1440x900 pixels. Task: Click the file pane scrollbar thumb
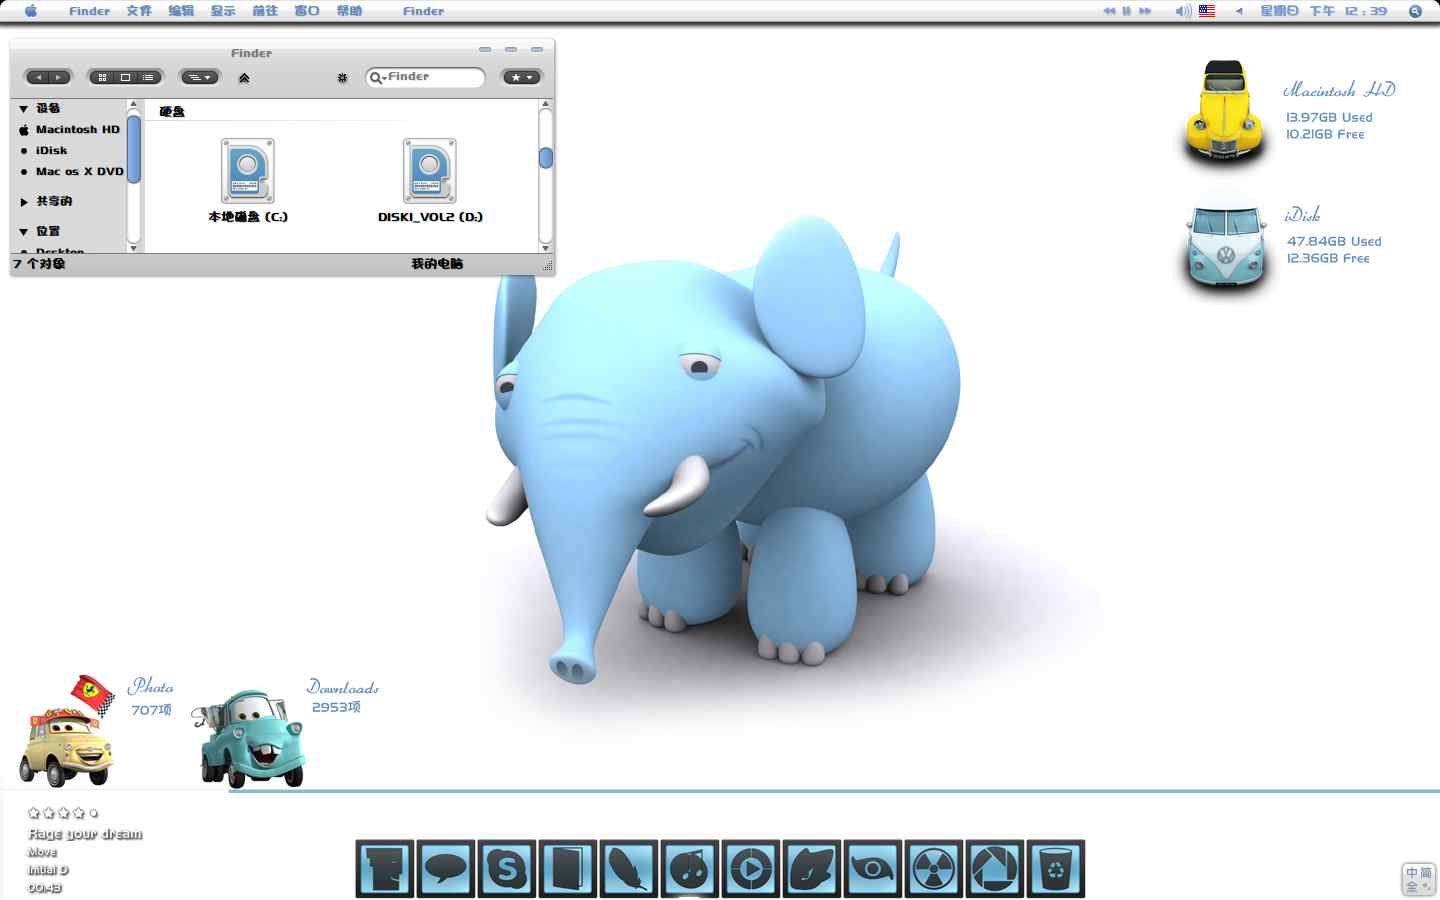coord(546,158)
